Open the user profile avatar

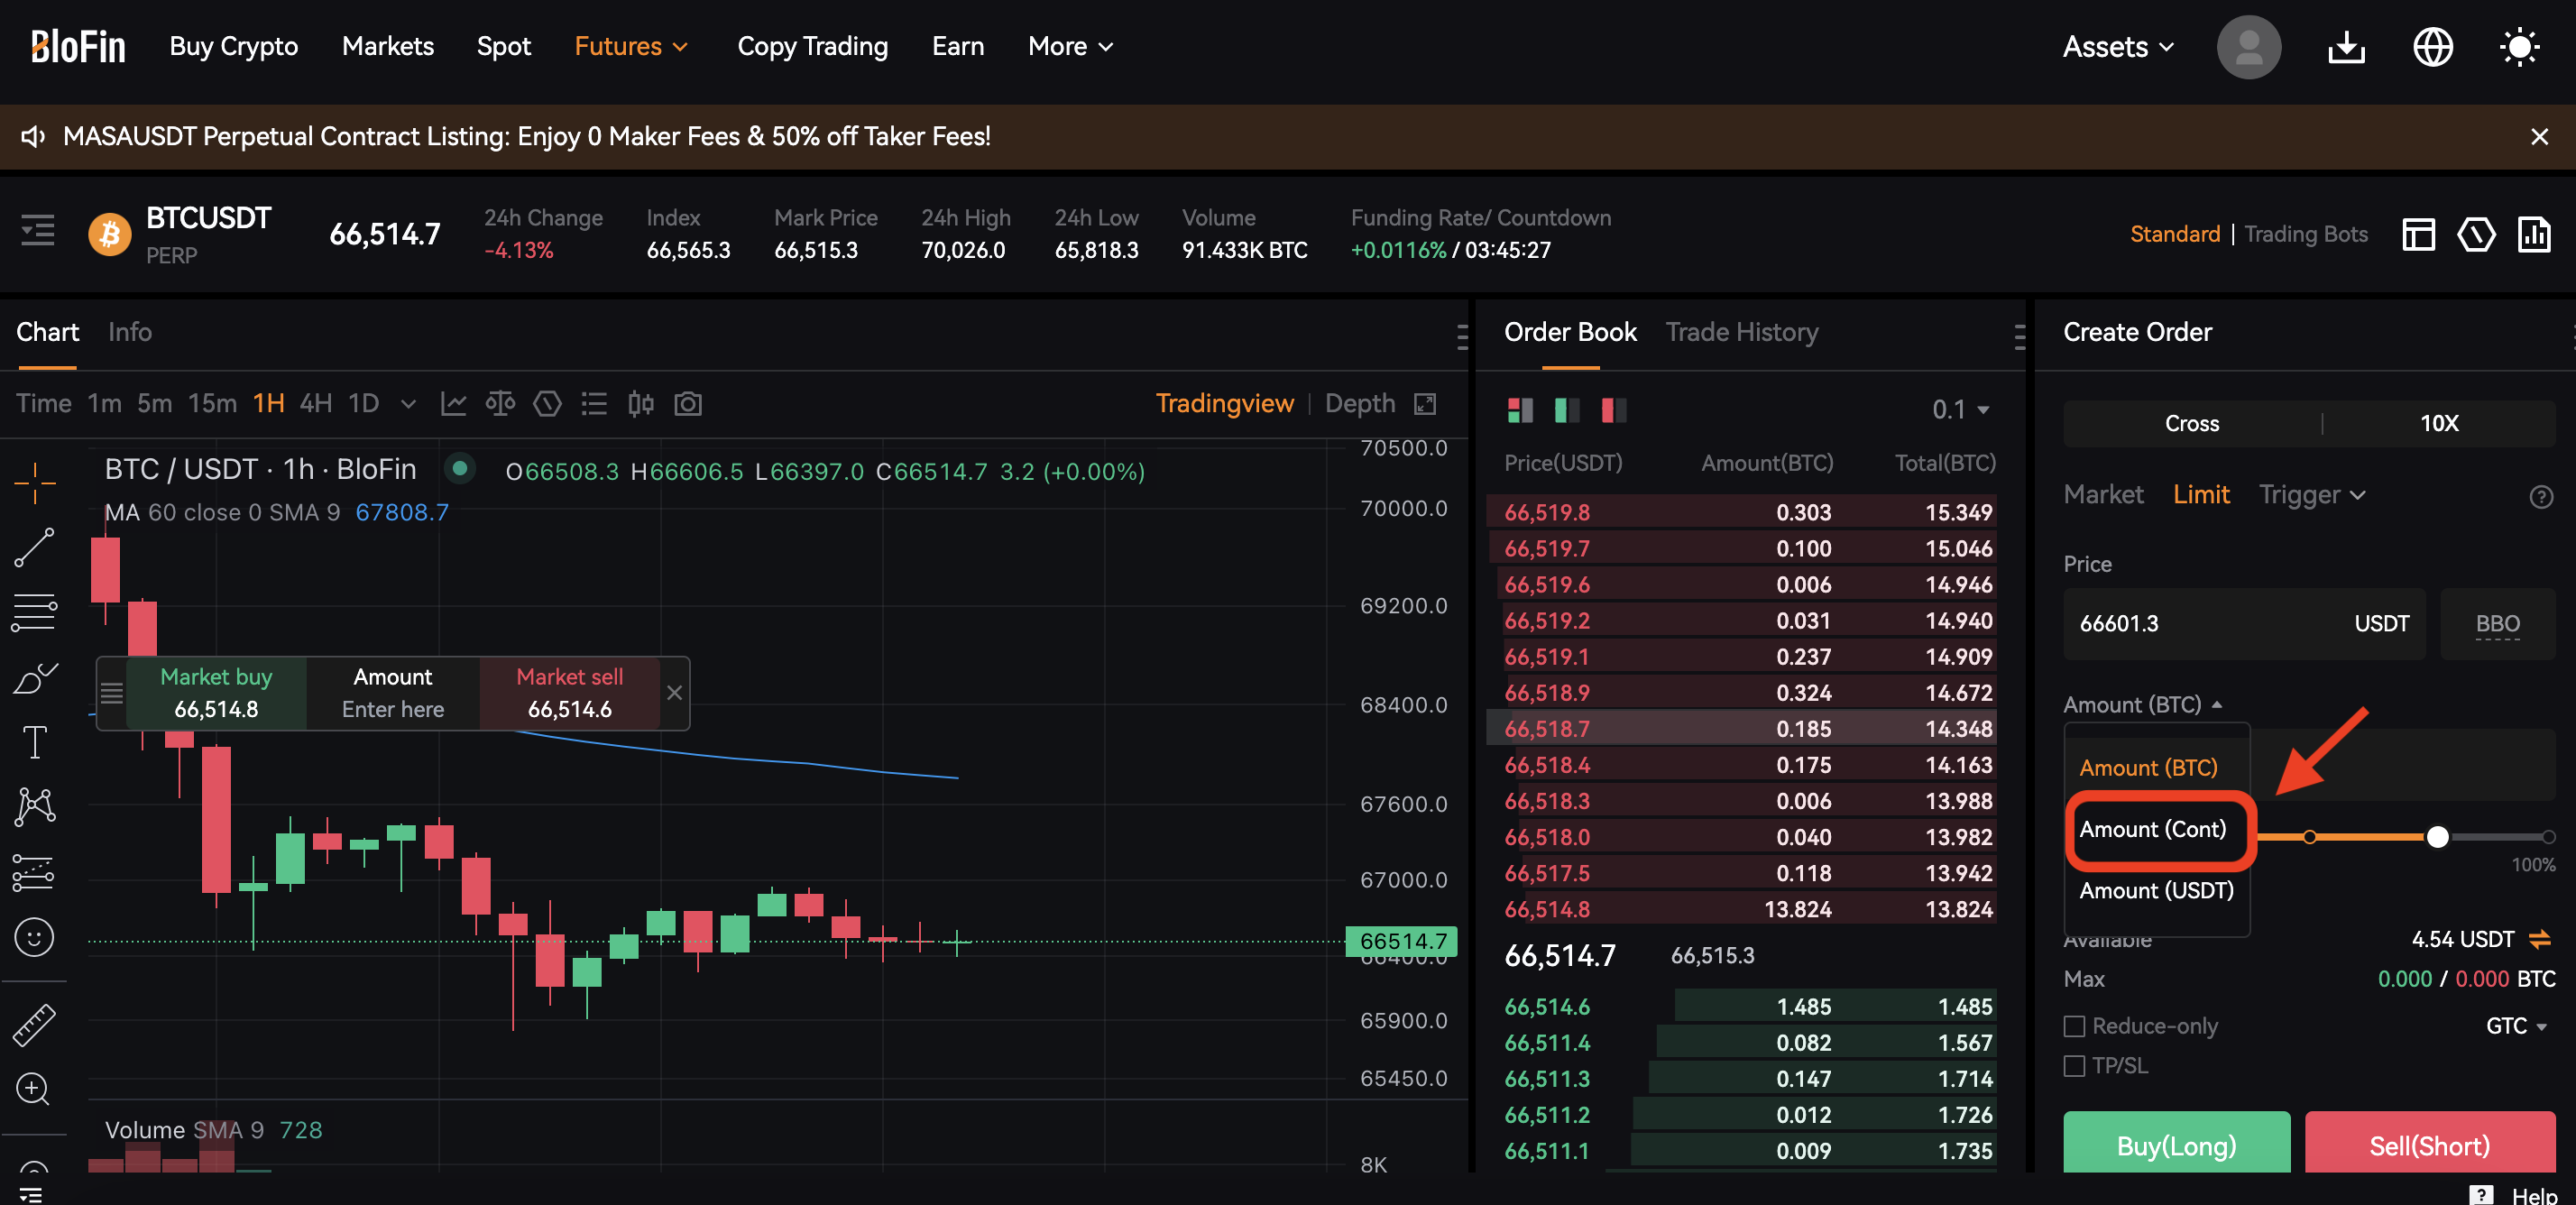2248,46
